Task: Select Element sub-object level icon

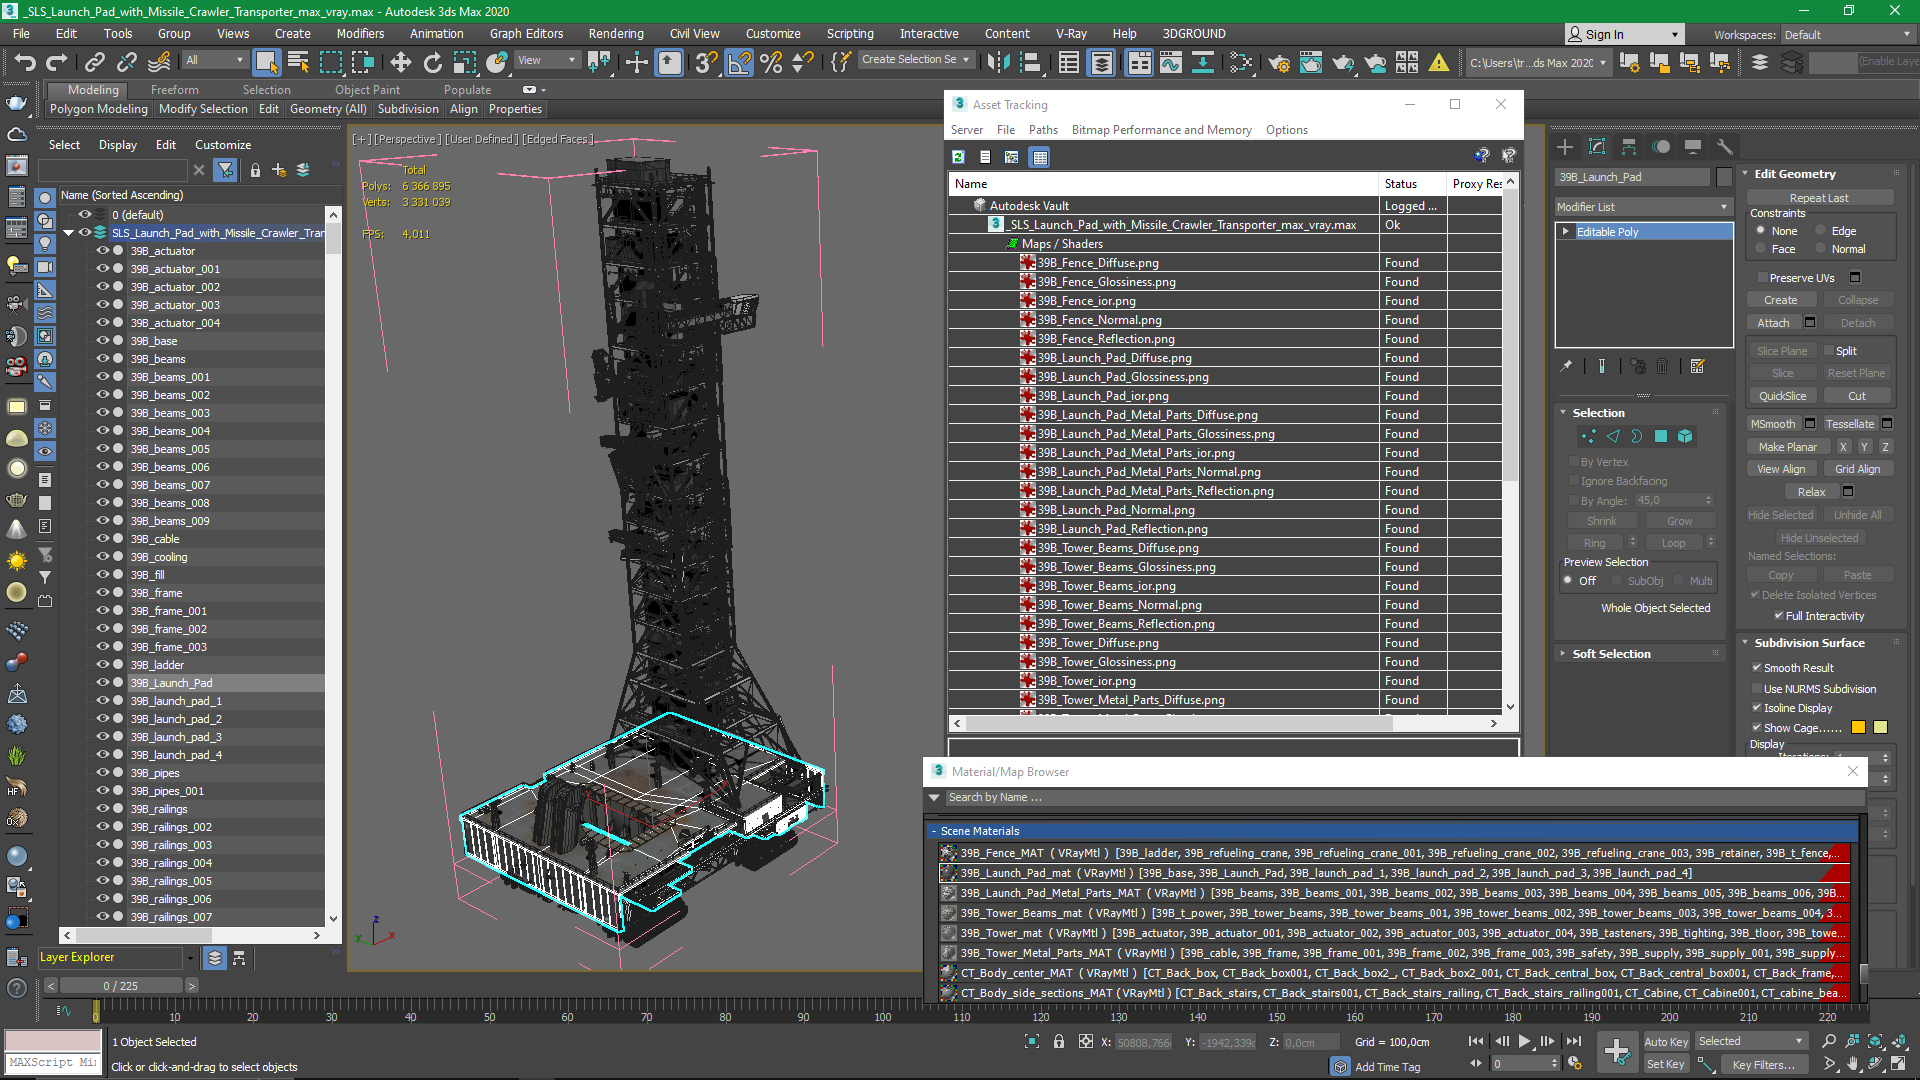Action: 1685,436
